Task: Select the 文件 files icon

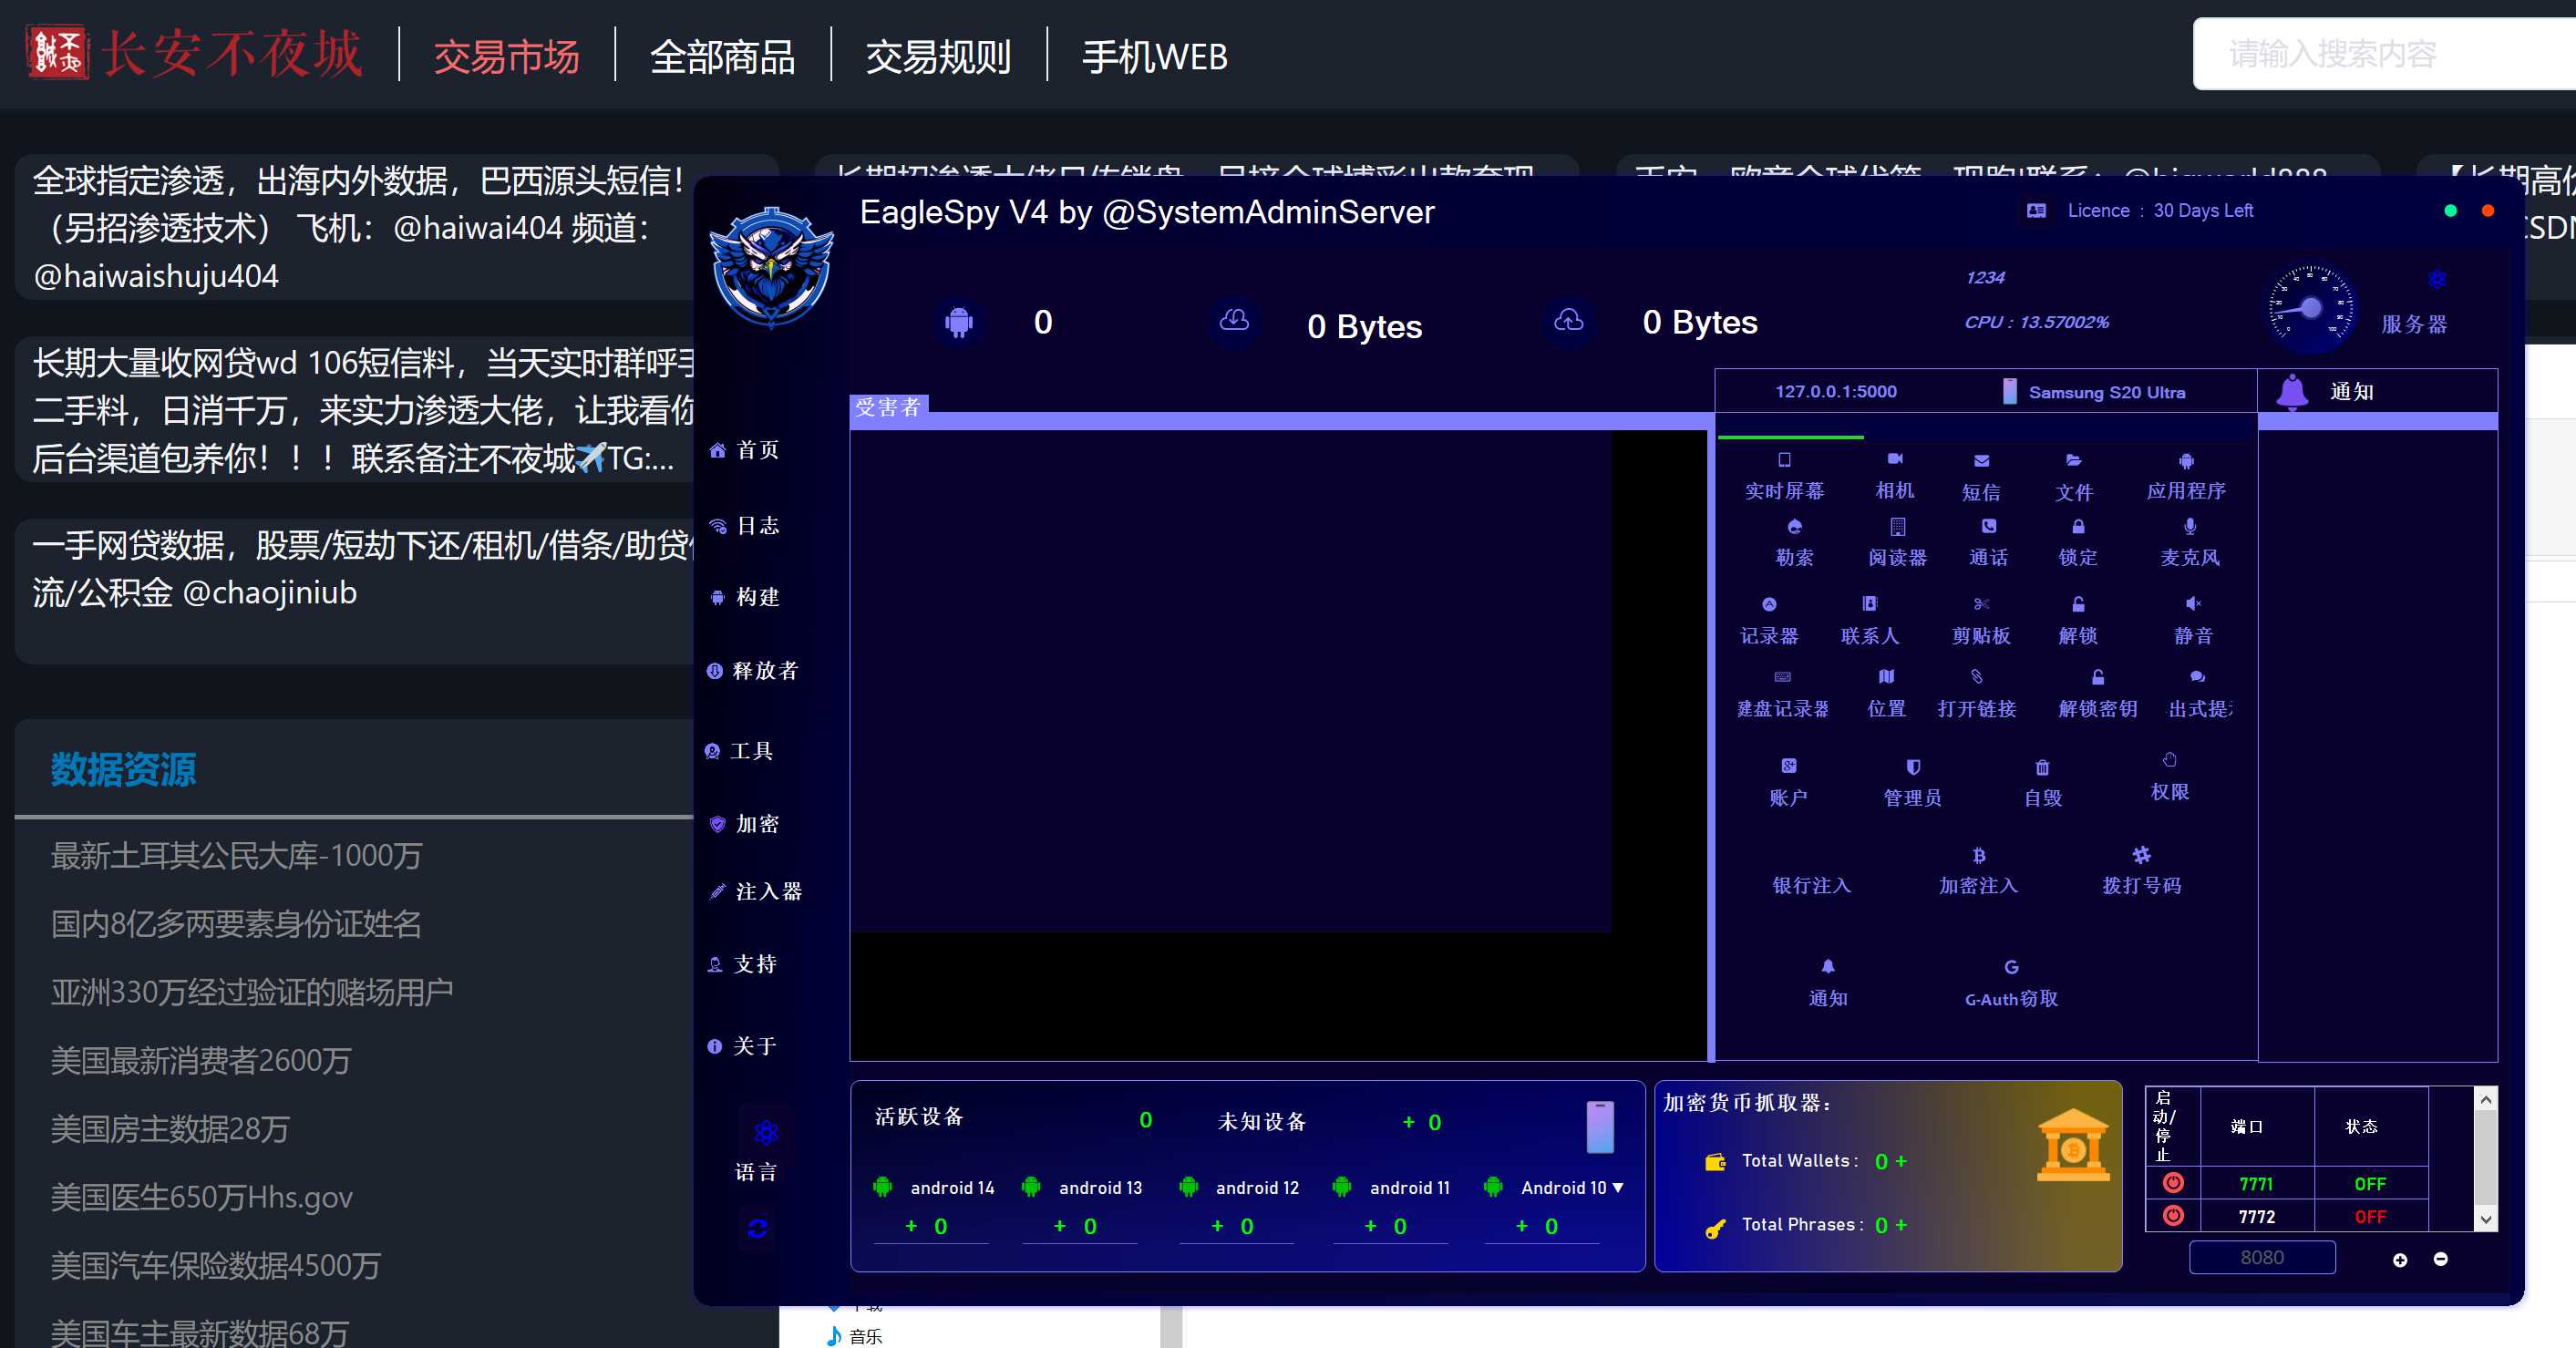Action: click(2074, 461)
